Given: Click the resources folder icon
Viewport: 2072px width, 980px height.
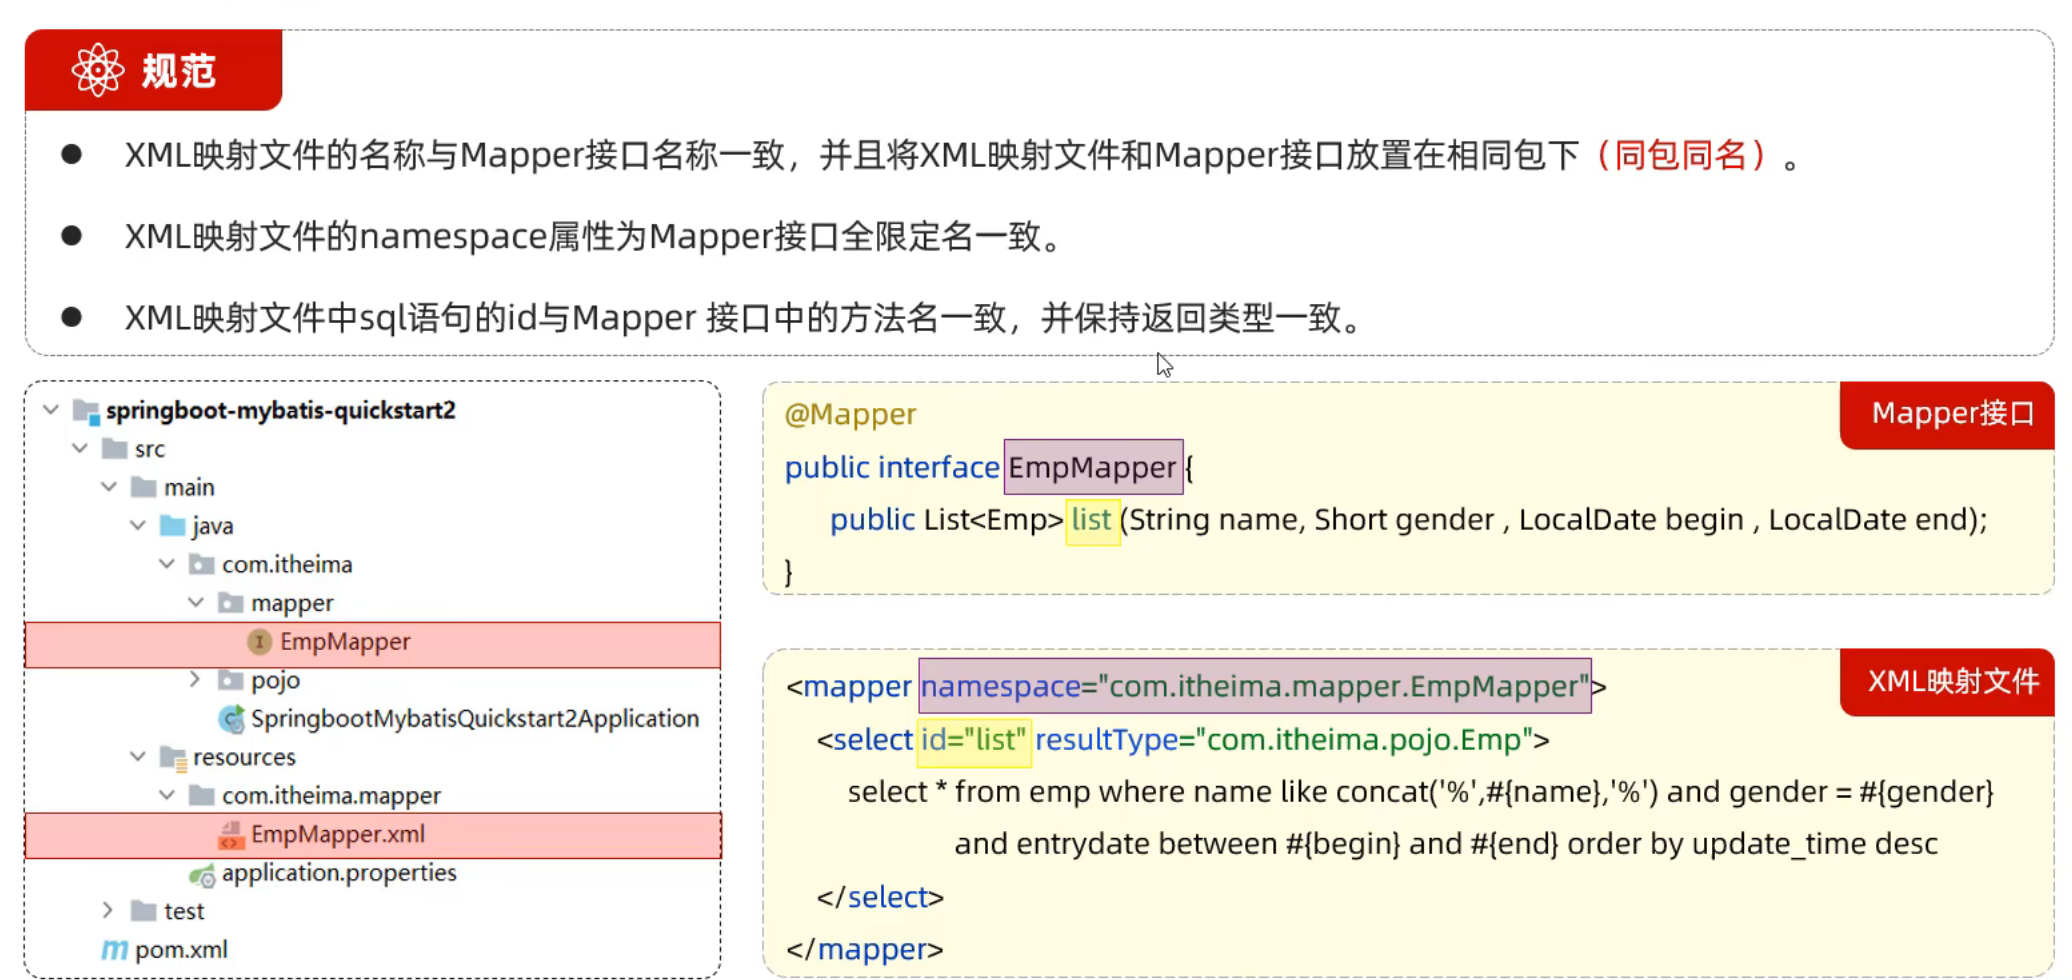Looking at the screenshot, I should pos(174,758).
